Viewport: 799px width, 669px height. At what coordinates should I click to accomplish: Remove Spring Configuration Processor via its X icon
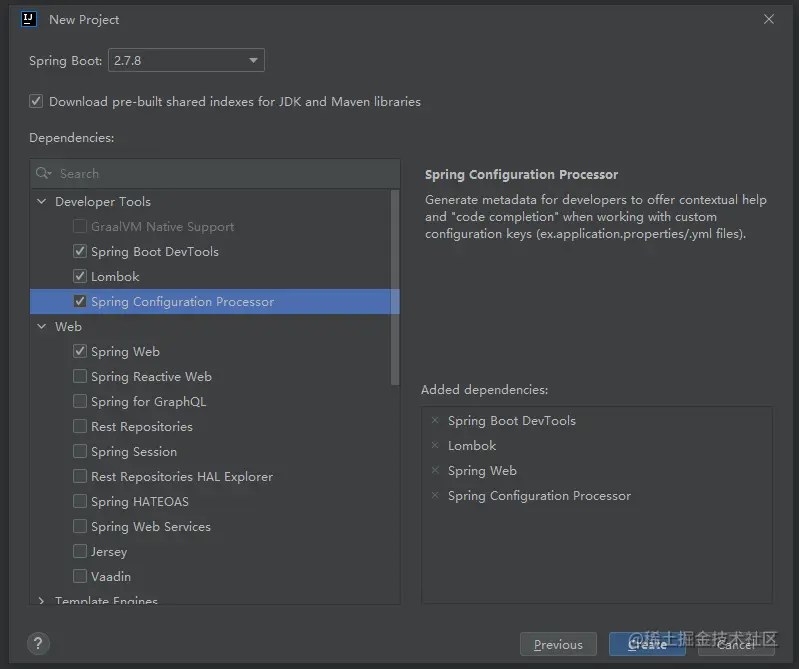(x=435, y=495)
